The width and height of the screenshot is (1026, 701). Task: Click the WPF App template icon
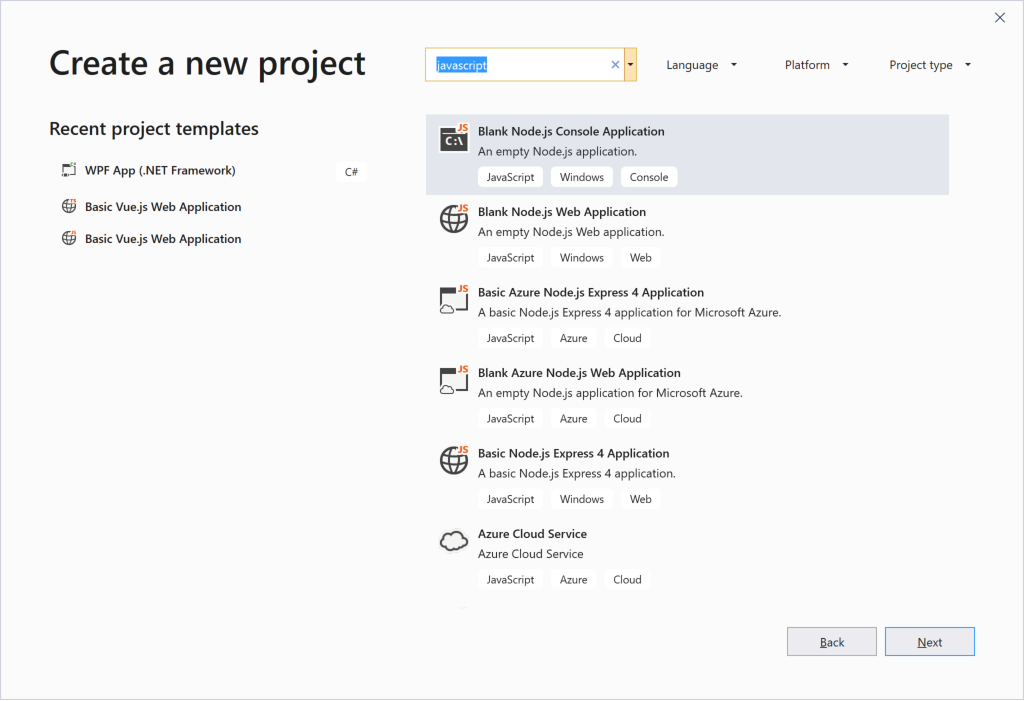tap(69, 170)
